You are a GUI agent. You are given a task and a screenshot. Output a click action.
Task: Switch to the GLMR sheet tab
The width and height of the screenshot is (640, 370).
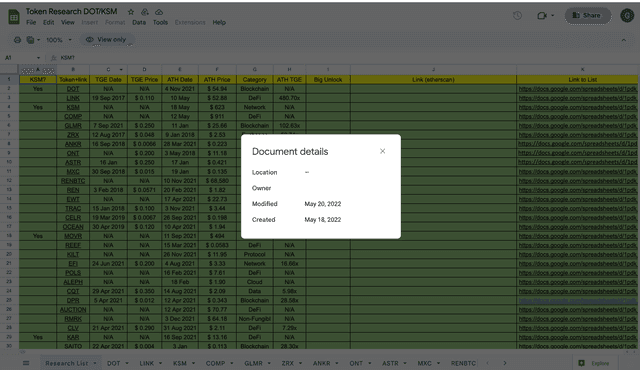click(253, 363)
